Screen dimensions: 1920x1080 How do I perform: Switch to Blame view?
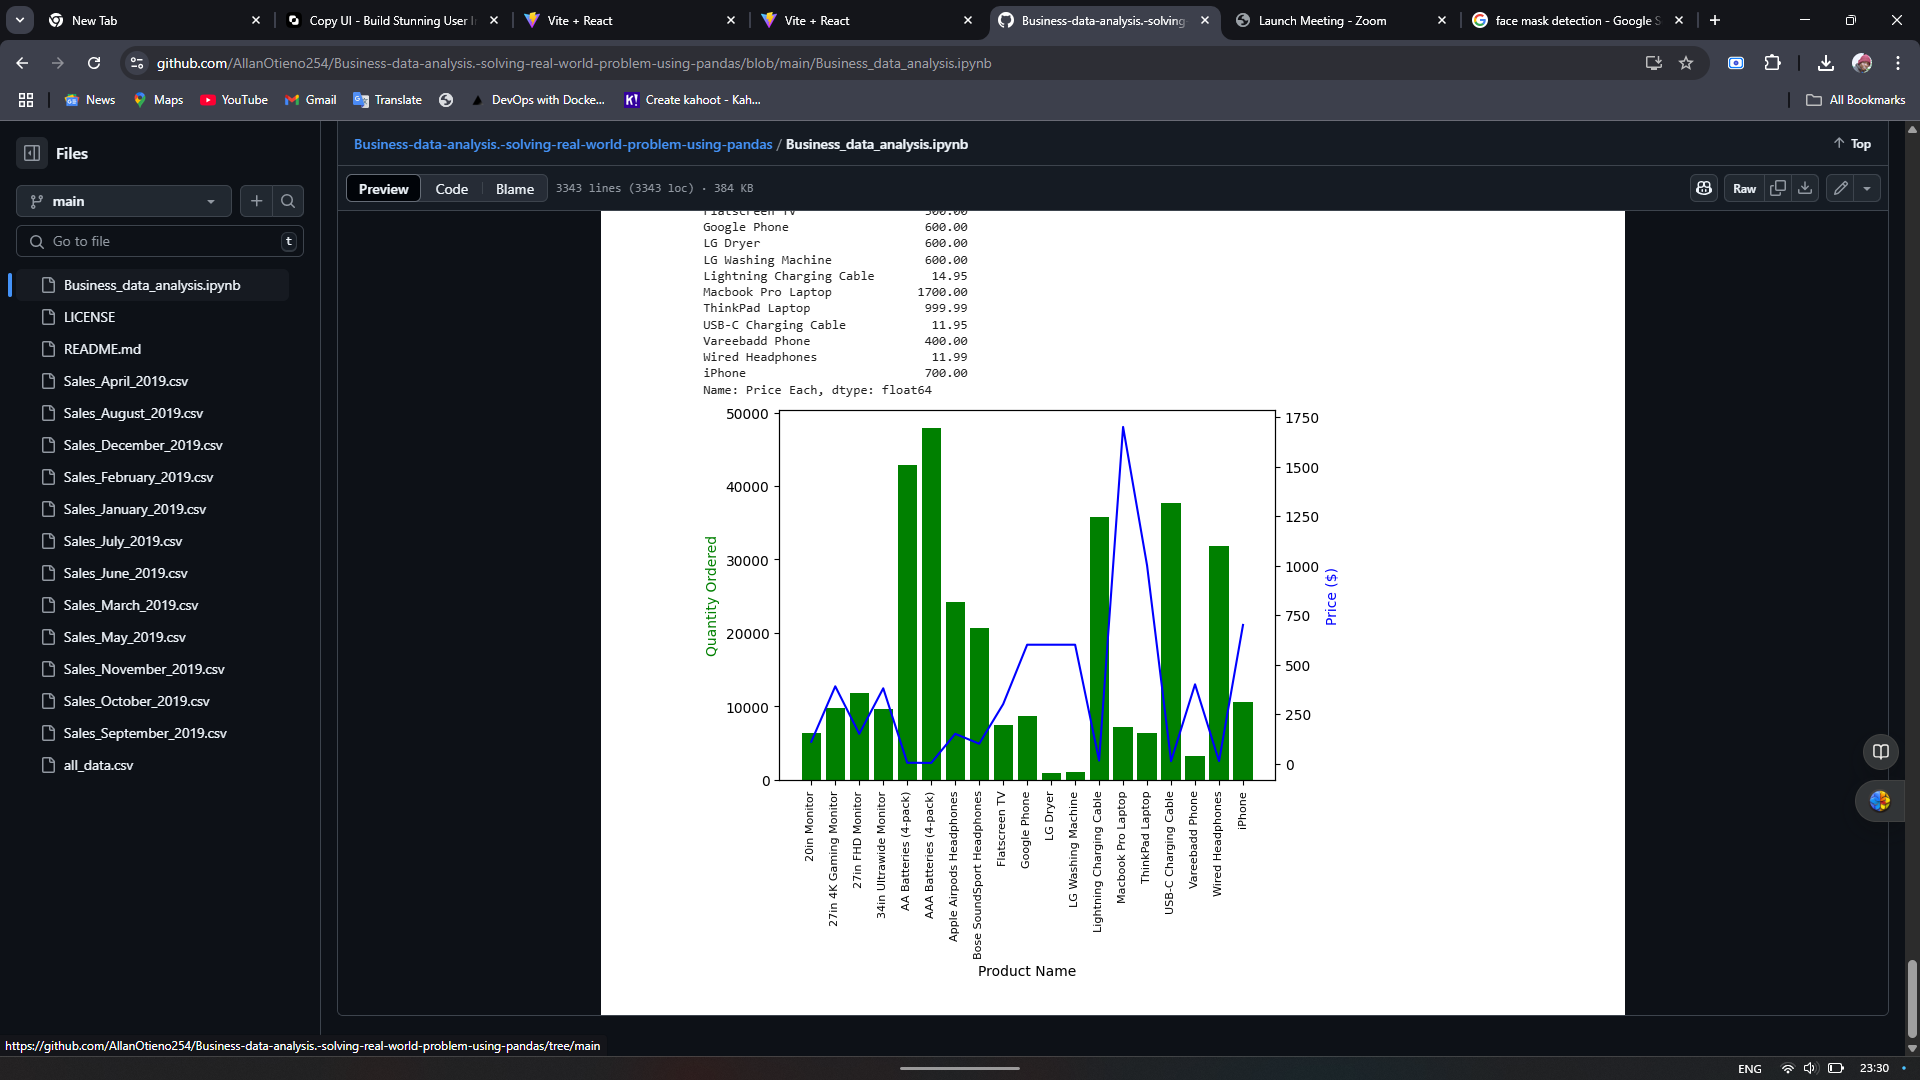pyautogui.click(x=514, y=189)
